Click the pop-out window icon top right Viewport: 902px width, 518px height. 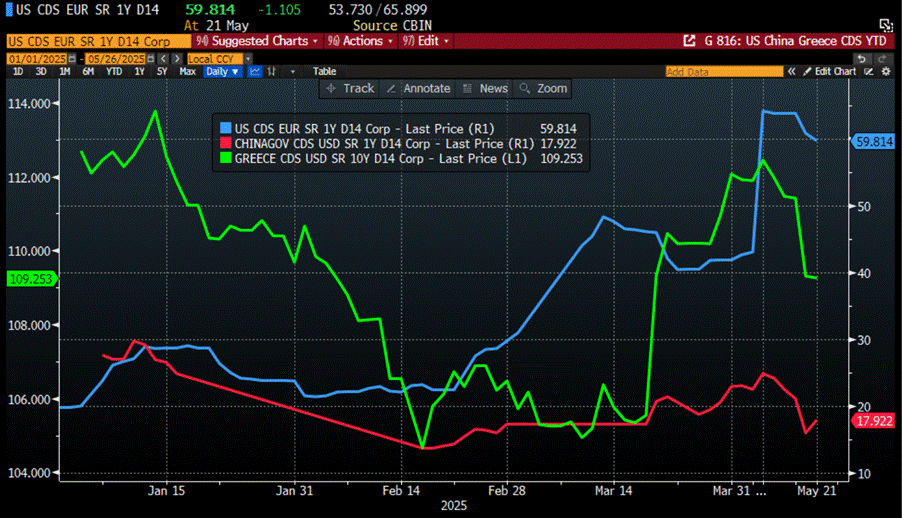(x=886, y=25)
